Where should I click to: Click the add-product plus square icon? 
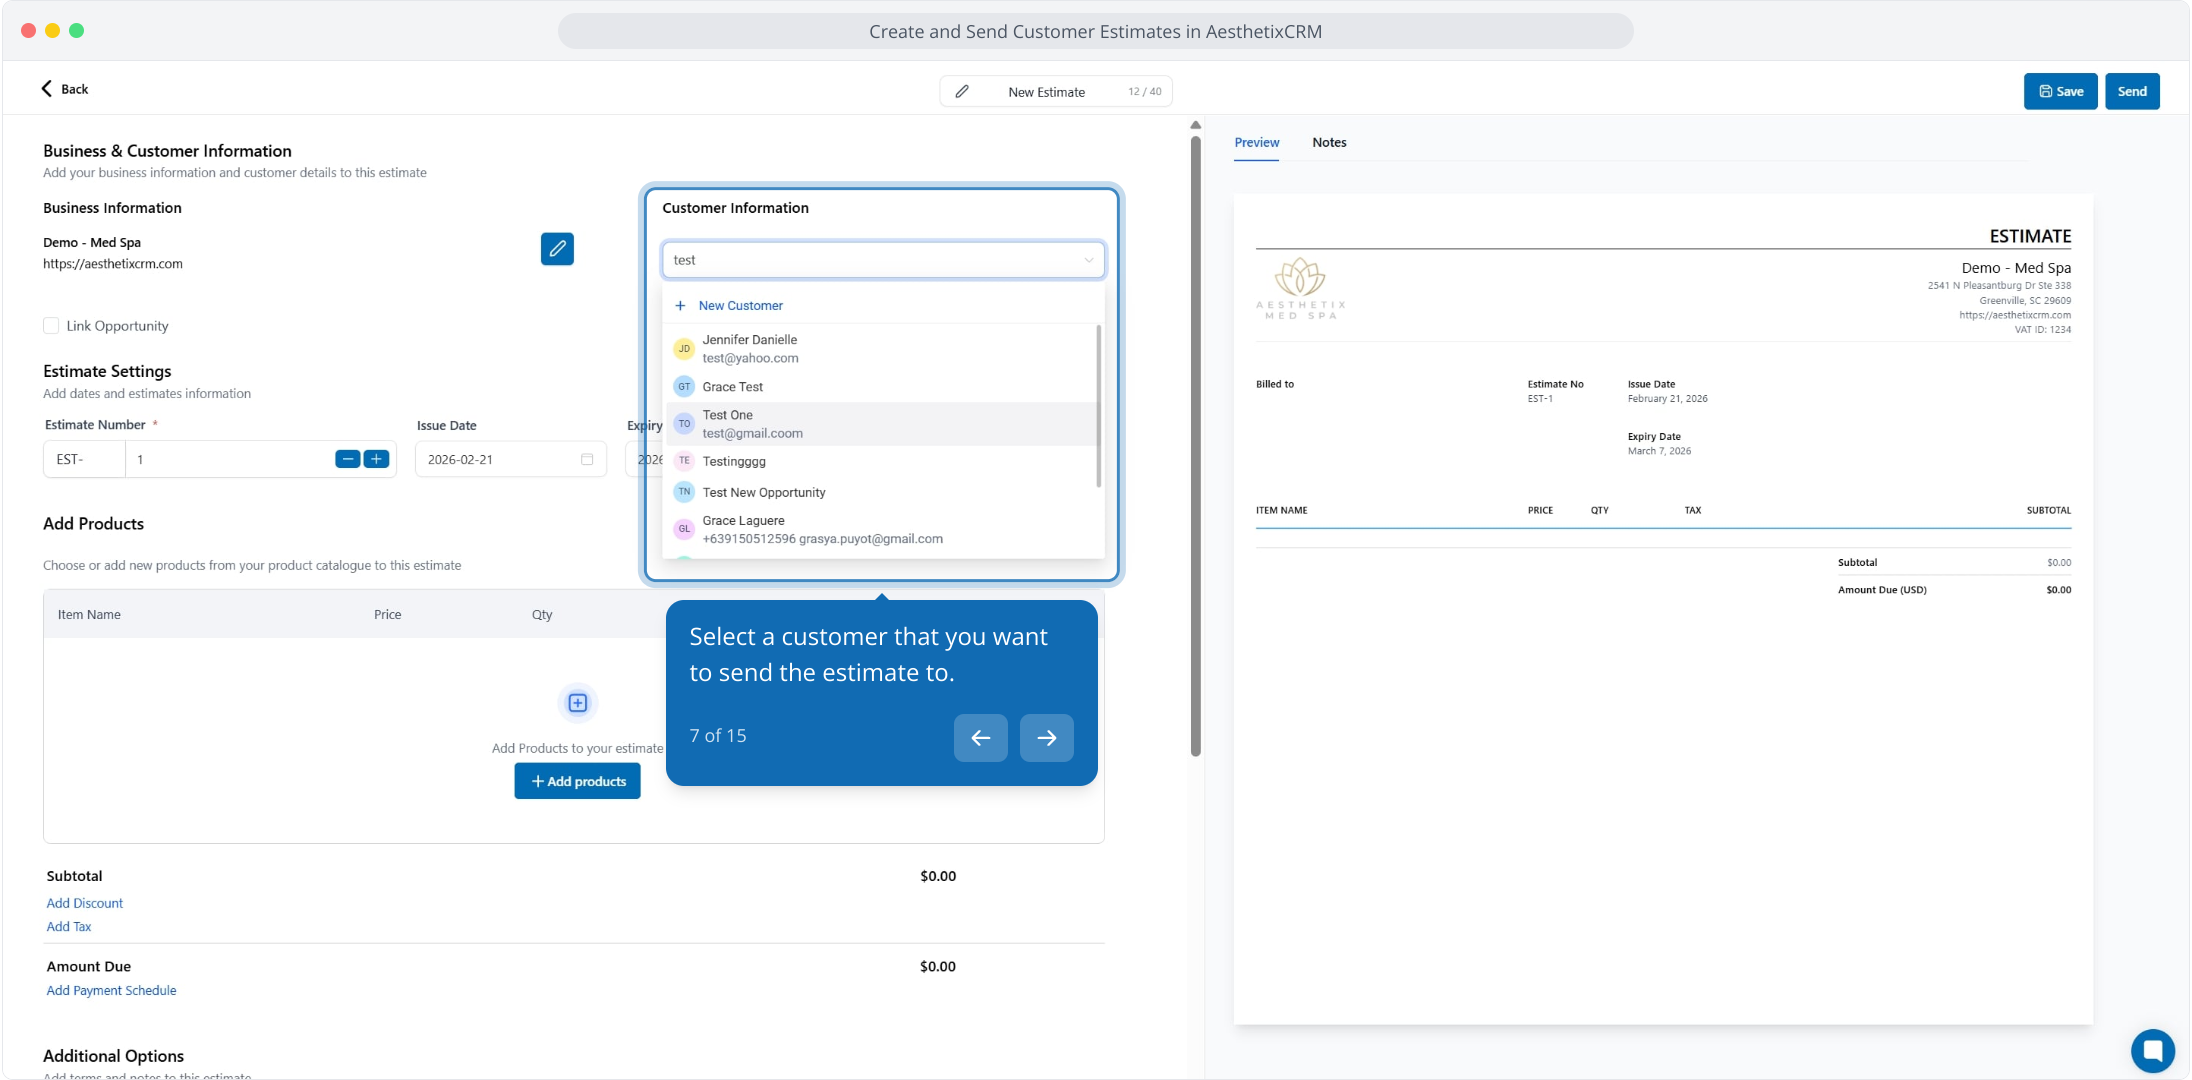click(577, 703)
